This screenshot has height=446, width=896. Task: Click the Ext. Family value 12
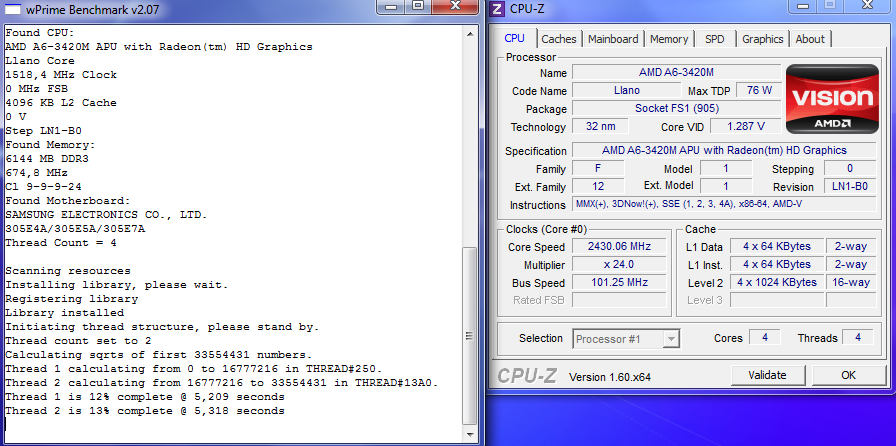[598, 186]
